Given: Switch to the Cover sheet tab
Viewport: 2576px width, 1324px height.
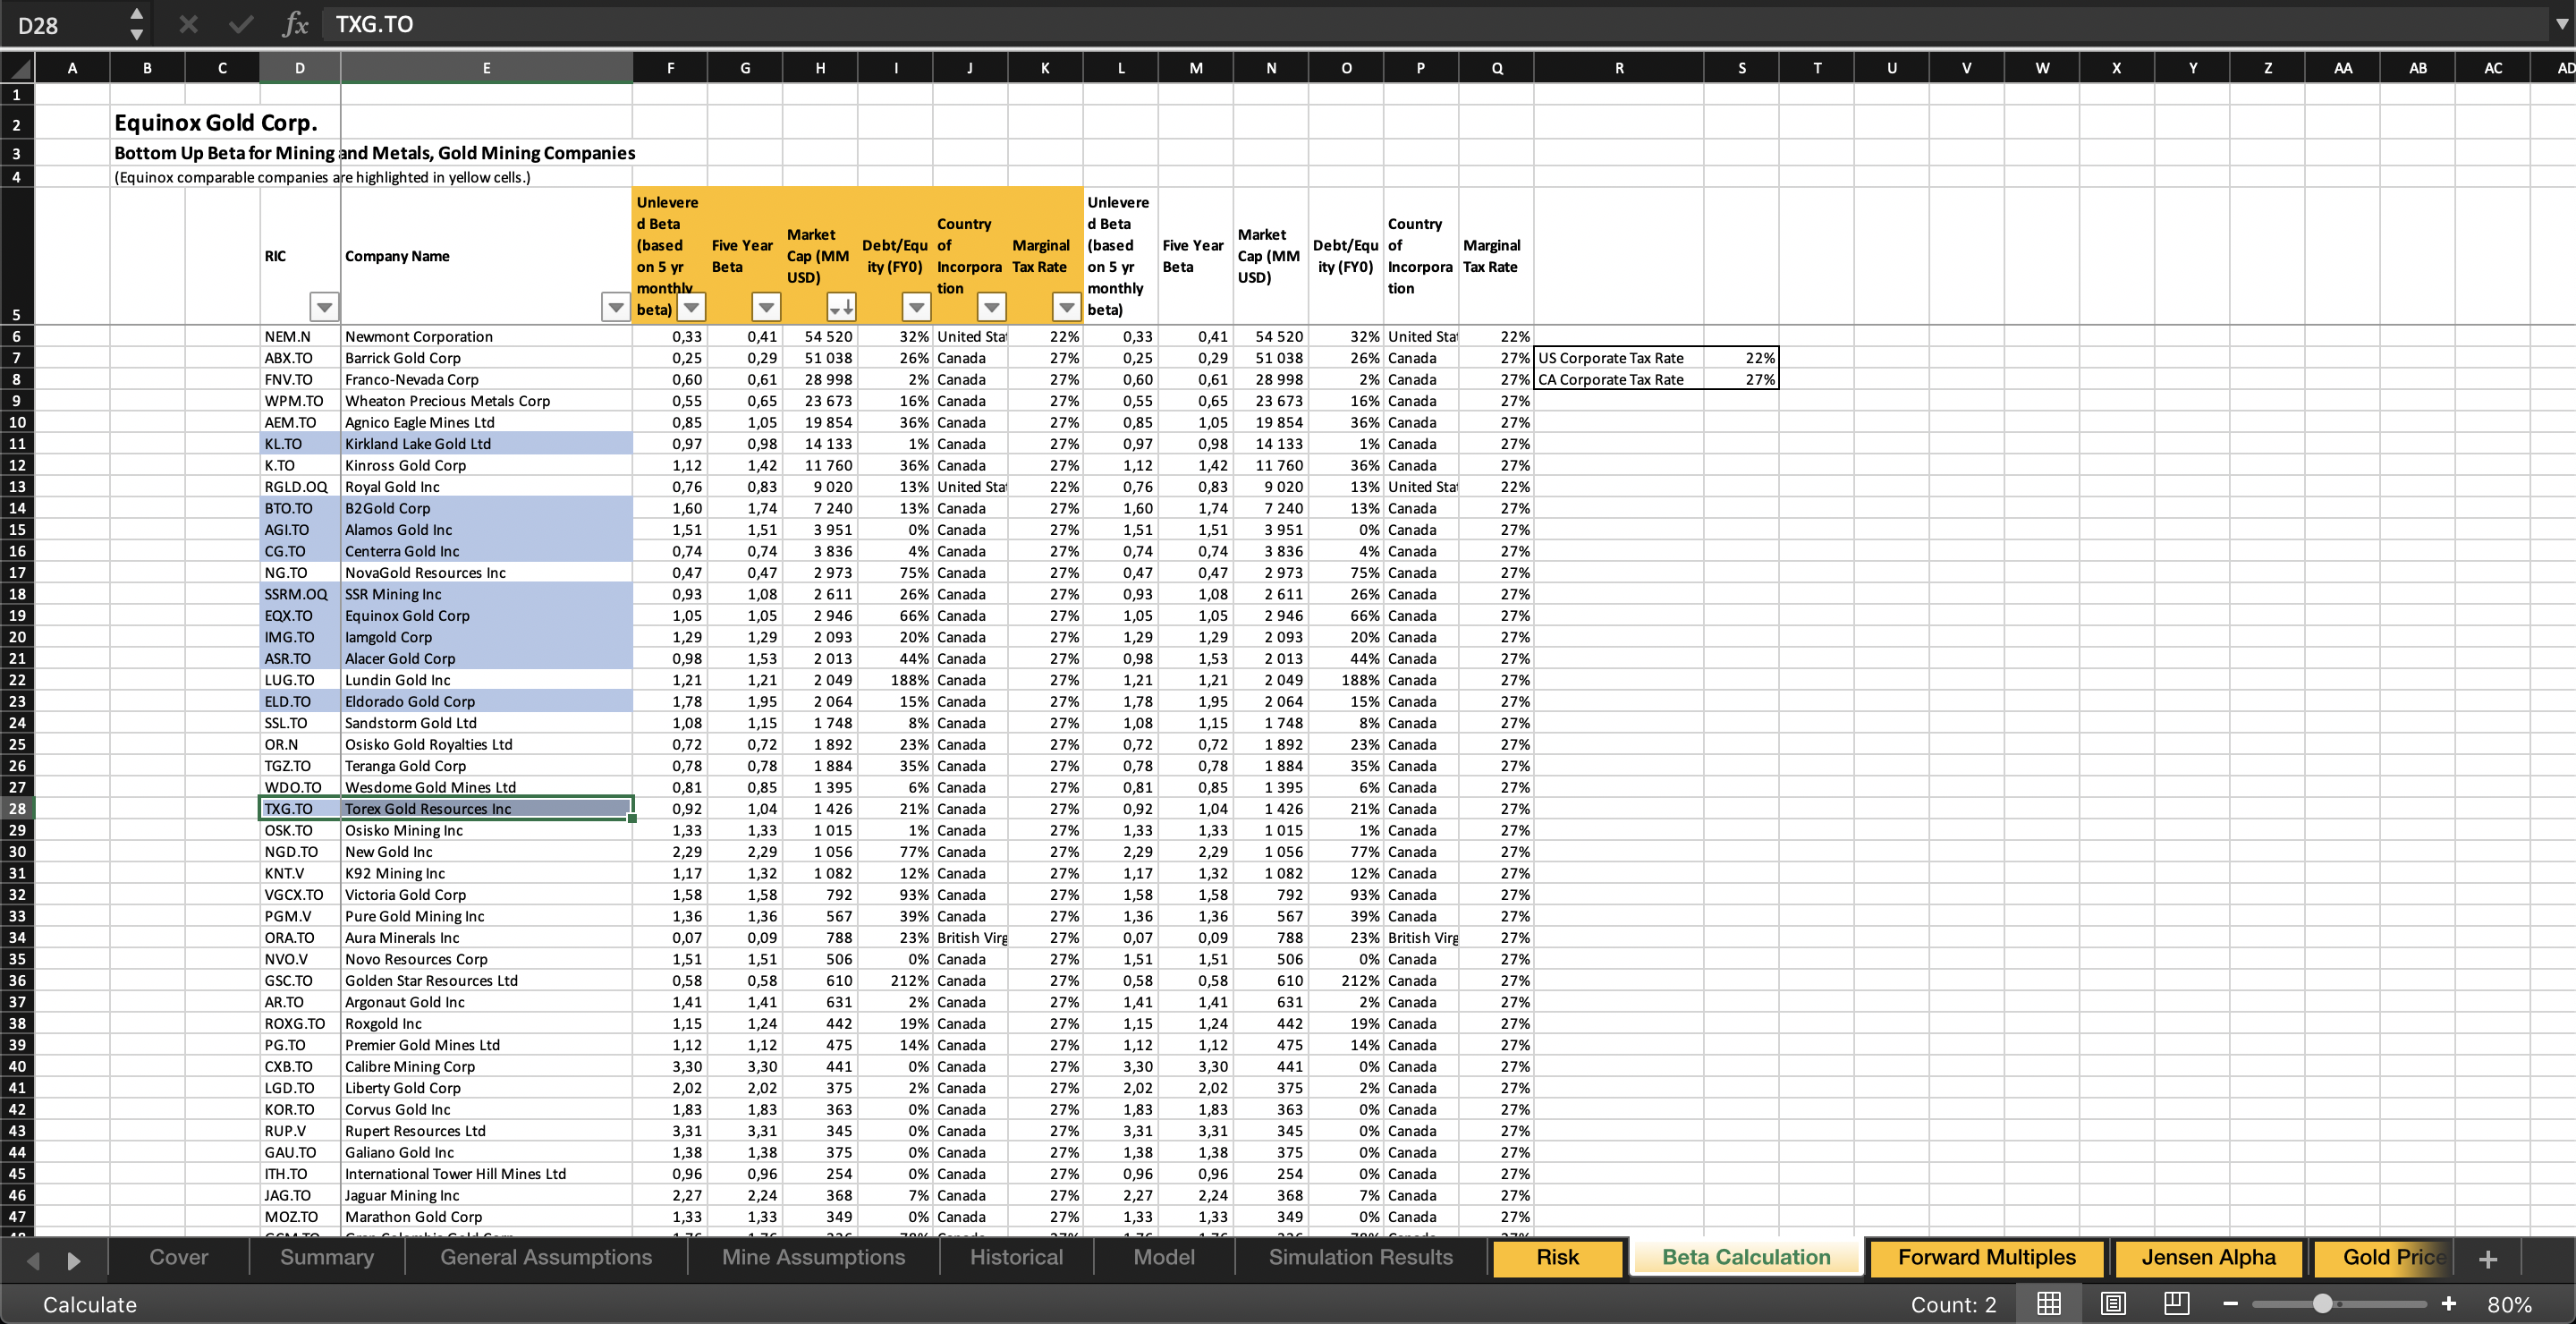Looking at the screenshot, I should (x=178, y=1257).
